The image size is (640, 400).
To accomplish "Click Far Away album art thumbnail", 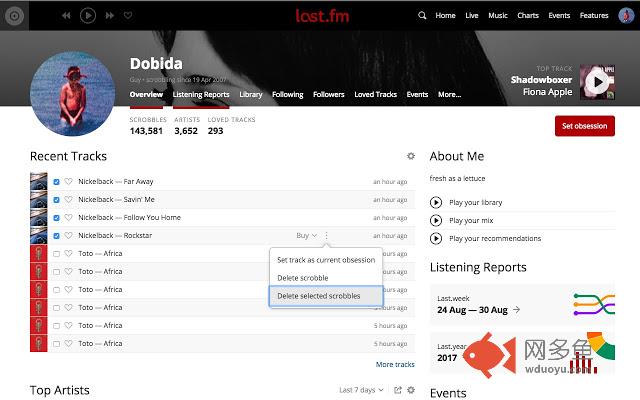I will [39, 181].
